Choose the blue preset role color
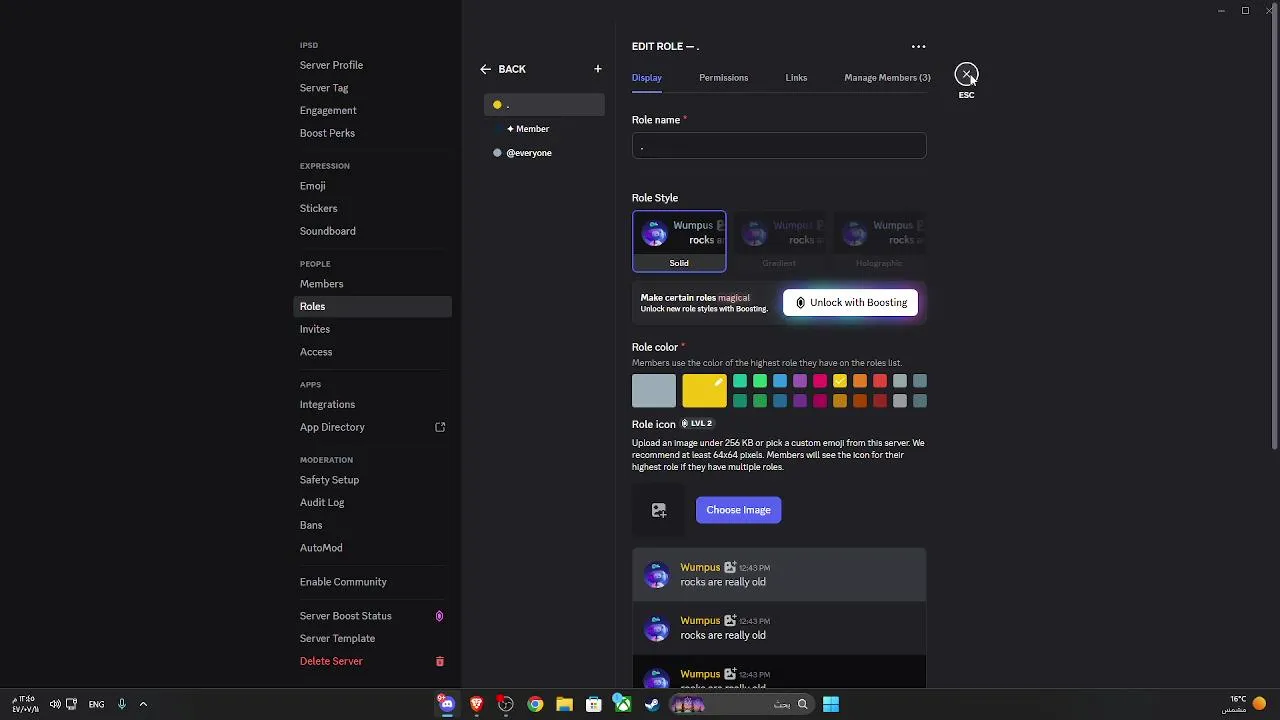The width and height of the screenshot is (1280, 720). coord(780,381)
